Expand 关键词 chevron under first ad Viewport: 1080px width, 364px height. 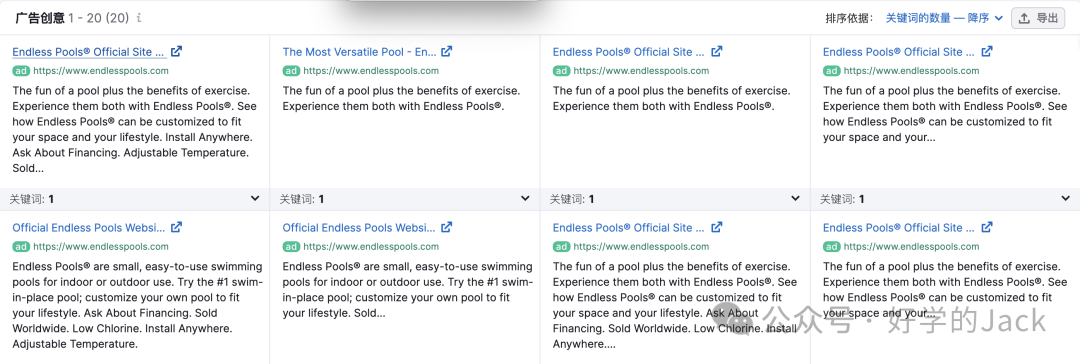(255, 199)
